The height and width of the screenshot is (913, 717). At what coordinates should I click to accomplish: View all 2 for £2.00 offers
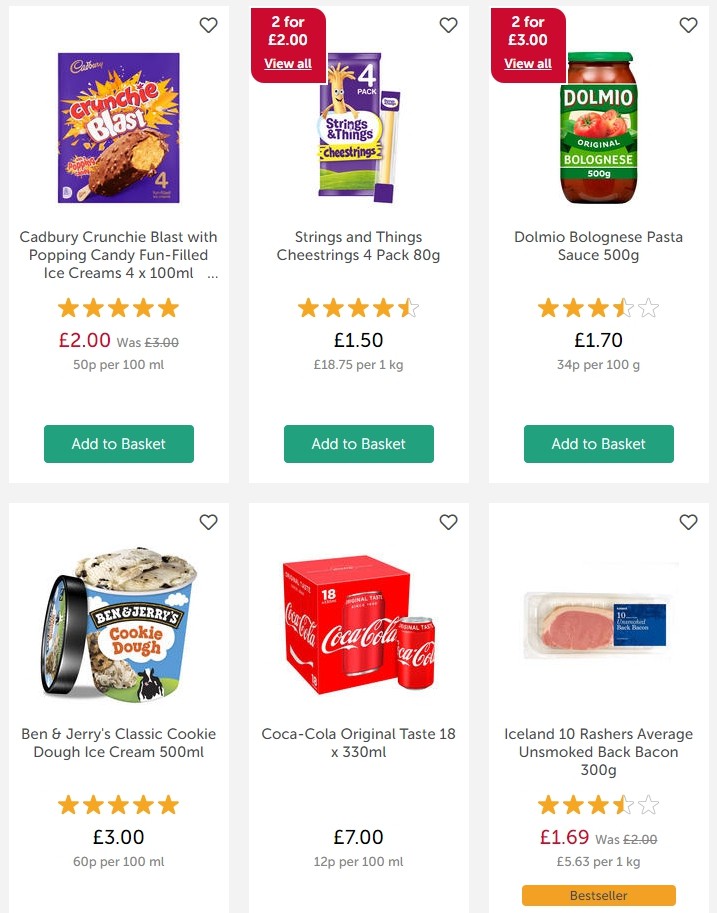coord(288,64)
